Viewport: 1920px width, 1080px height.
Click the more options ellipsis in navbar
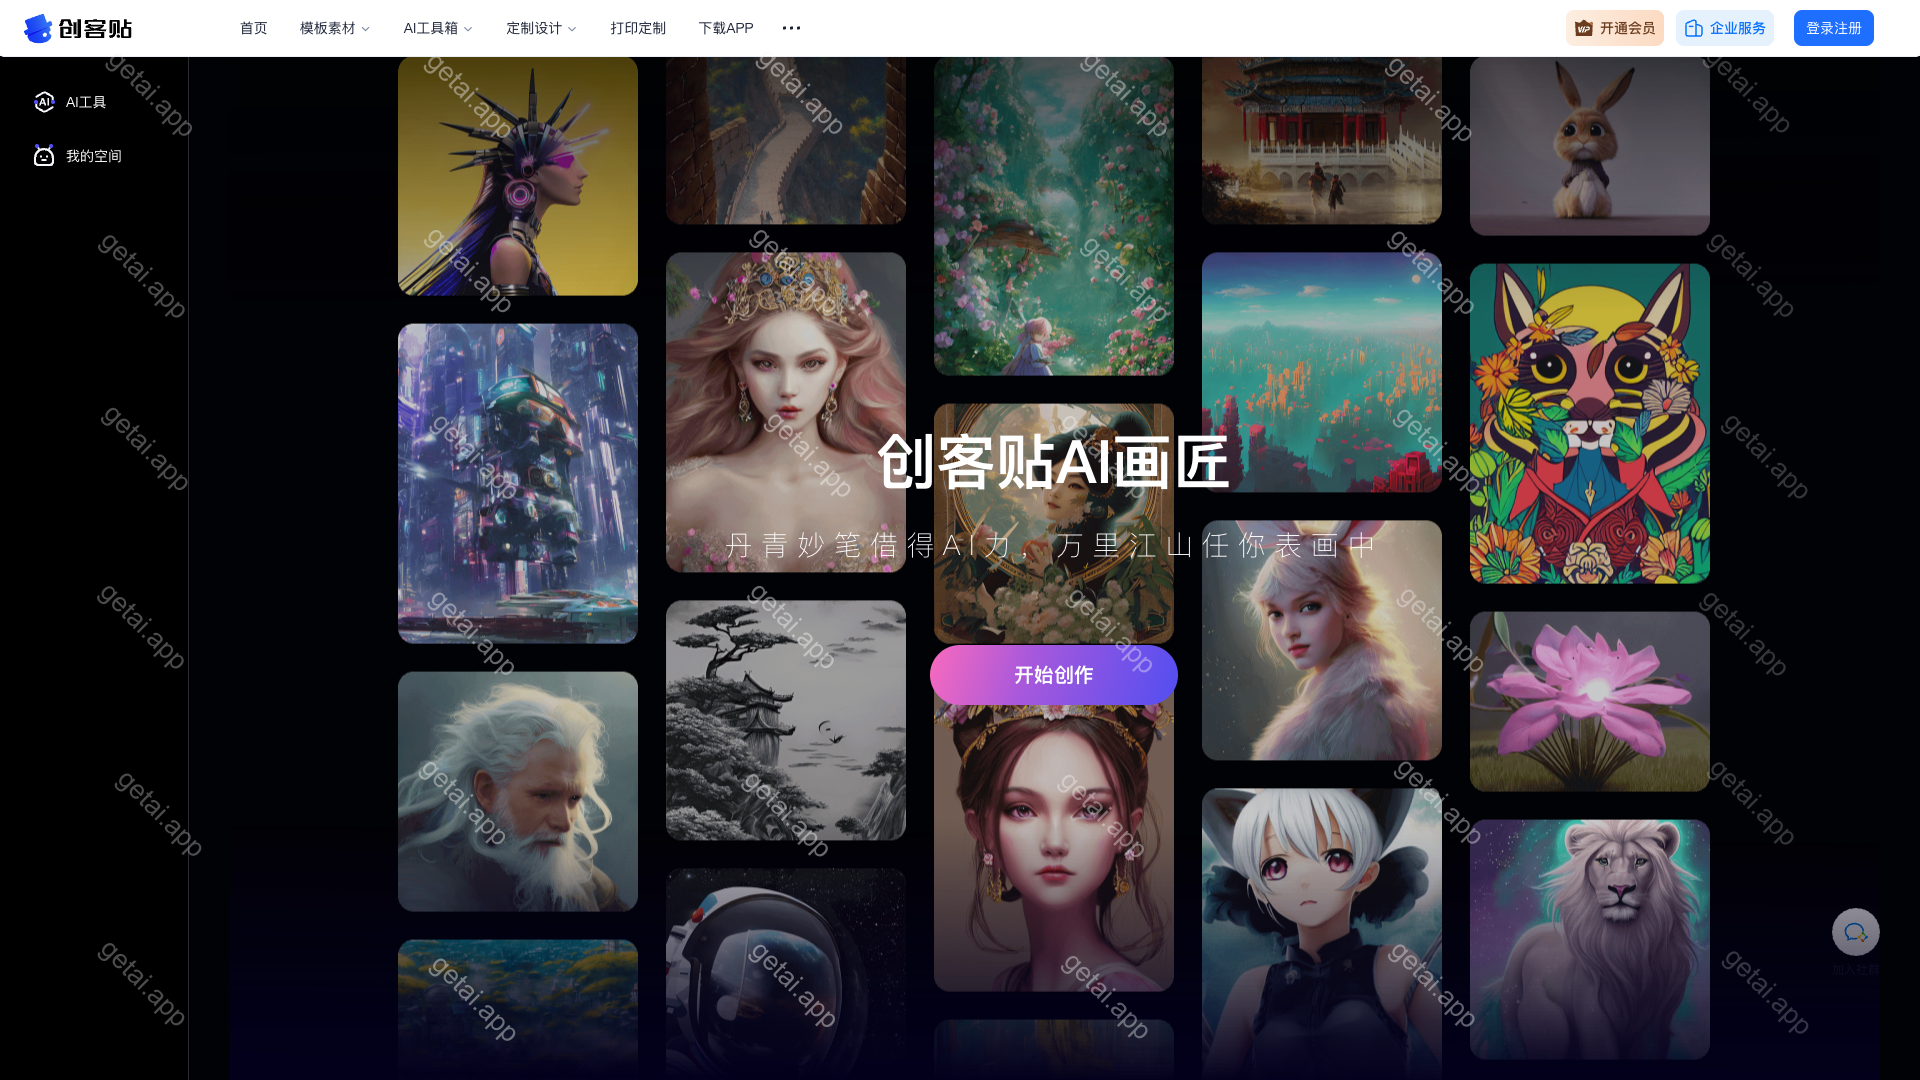791,28
